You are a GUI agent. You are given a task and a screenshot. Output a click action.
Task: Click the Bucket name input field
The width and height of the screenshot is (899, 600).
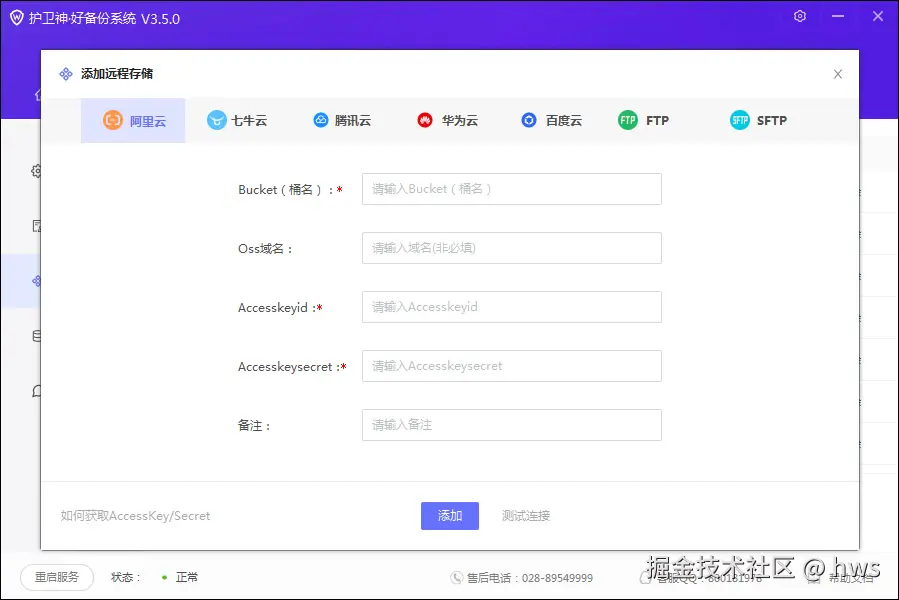511,189
